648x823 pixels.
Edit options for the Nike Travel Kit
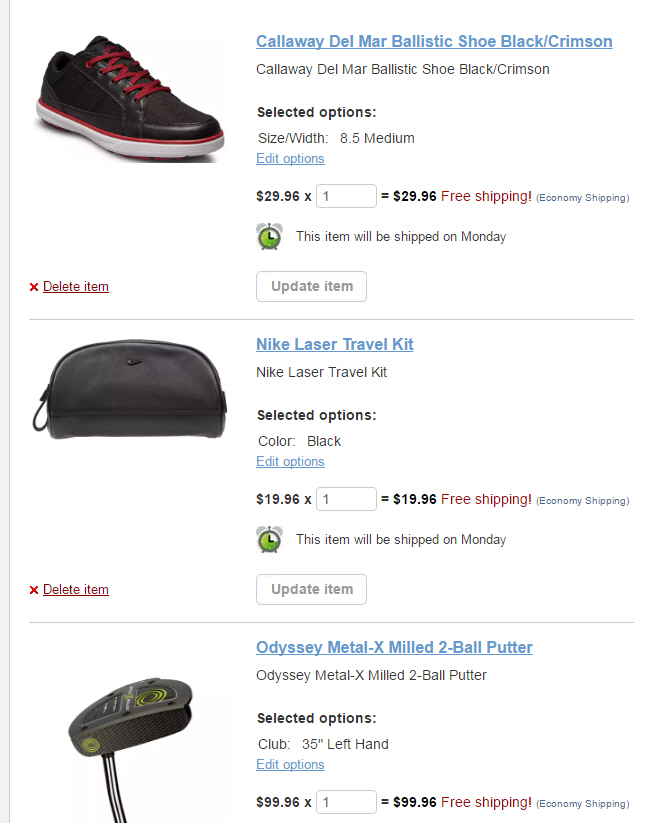point(290,462)
